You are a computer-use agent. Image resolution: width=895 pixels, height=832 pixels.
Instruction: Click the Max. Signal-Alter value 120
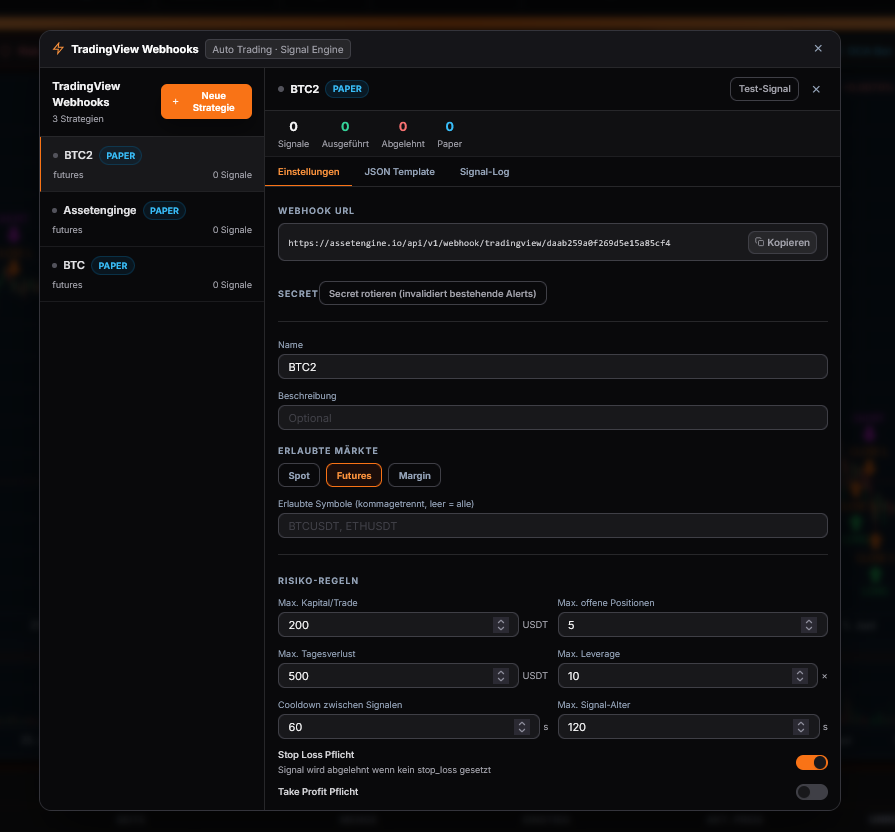(576, 726)
